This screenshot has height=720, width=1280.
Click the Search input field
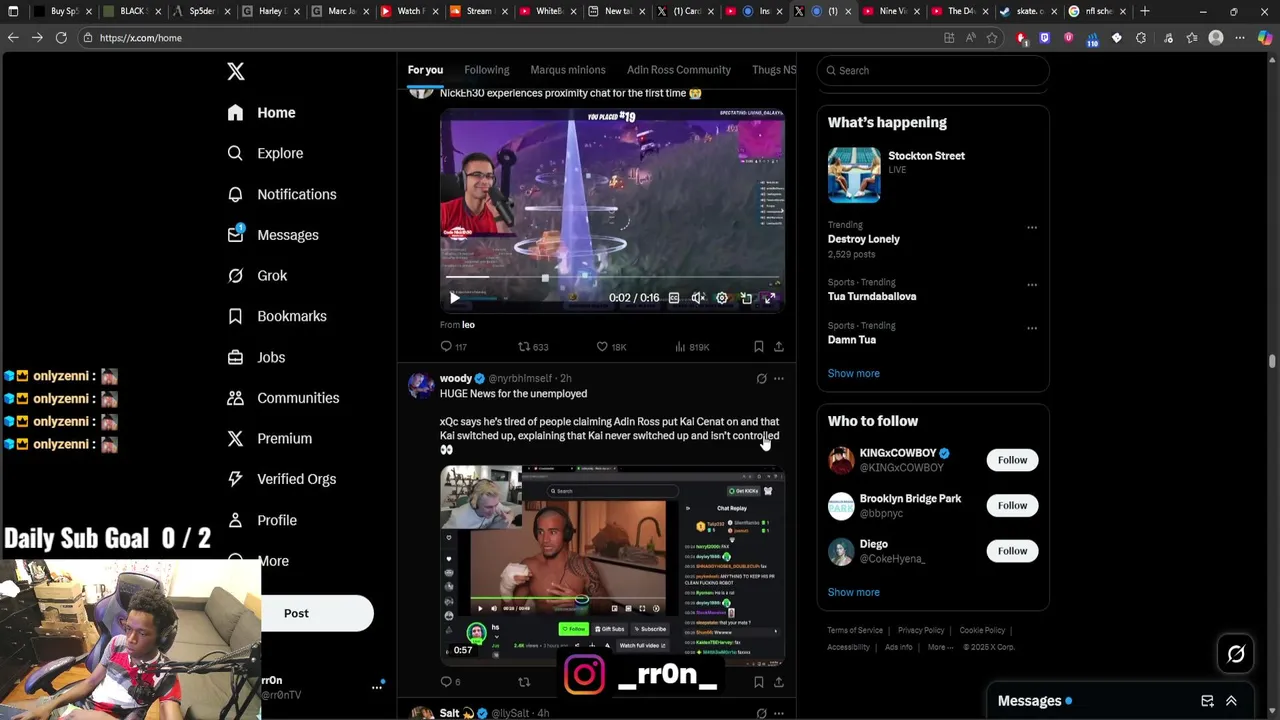pos(933,70)
